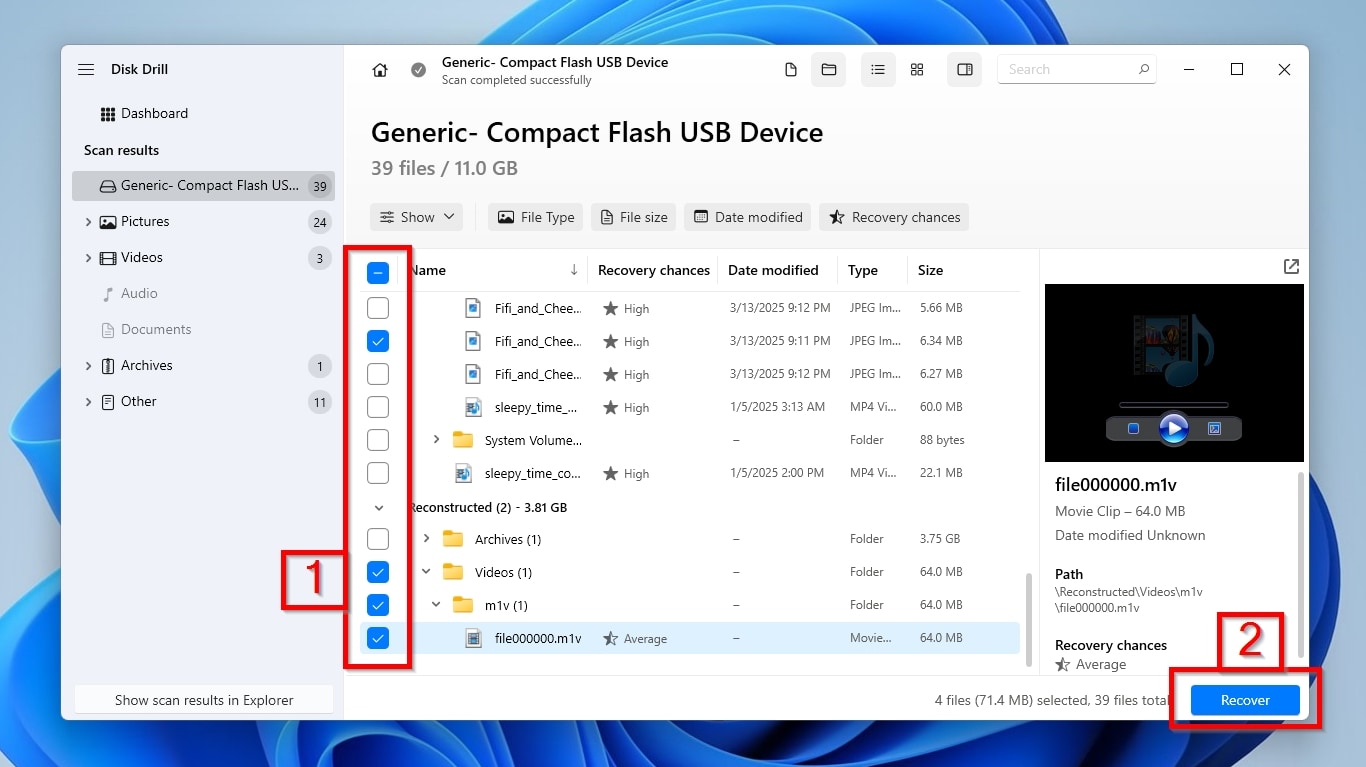Sort by Type column header
This screenshot has height=767, width=1366.
coord(863,270)
